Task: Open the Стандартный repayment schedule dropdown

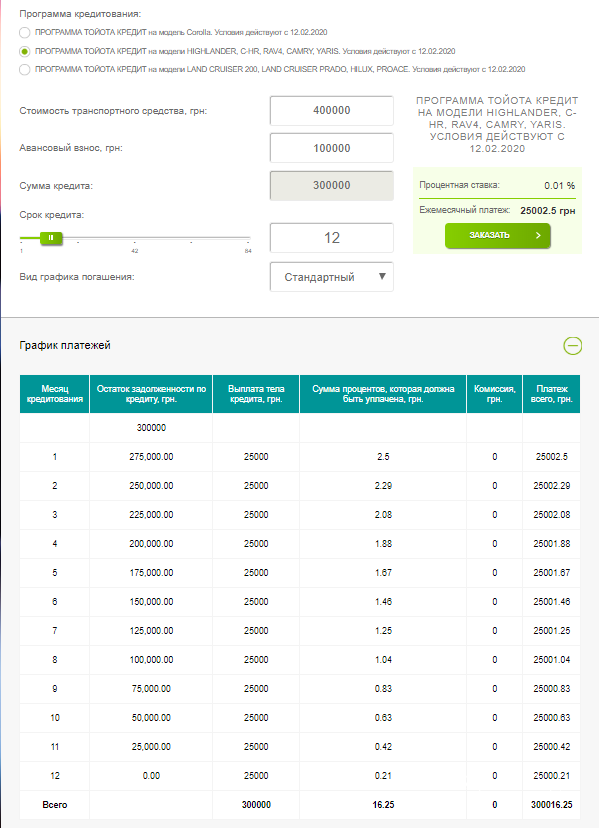Action: [x=332, y=277]
